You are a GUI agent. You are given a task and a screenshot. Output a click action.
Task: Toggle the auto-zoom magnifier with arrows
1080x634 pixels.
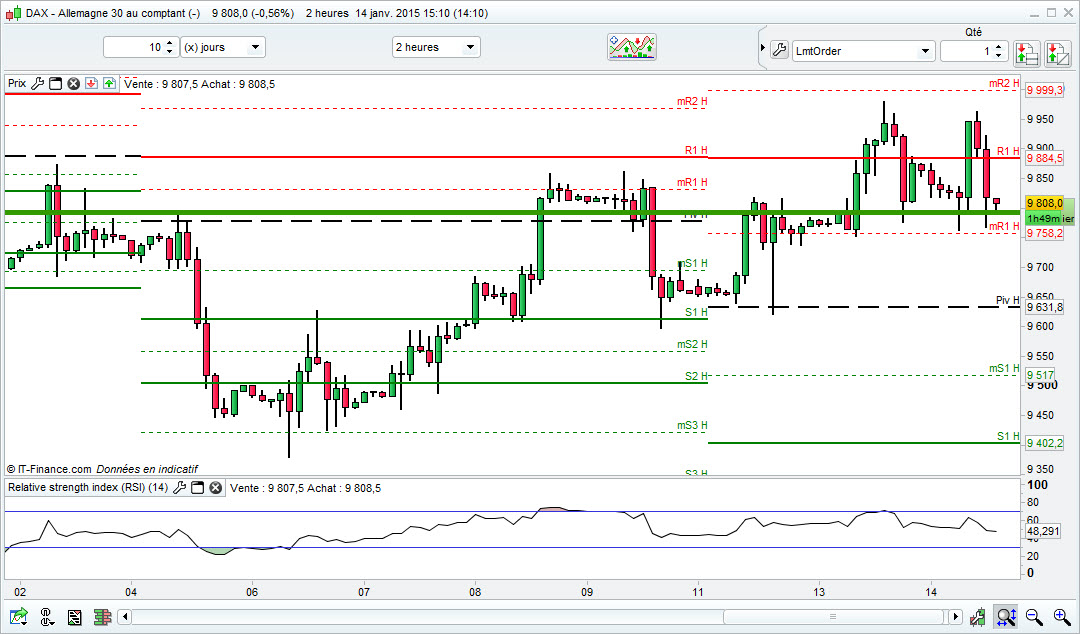click(1006, 616)
